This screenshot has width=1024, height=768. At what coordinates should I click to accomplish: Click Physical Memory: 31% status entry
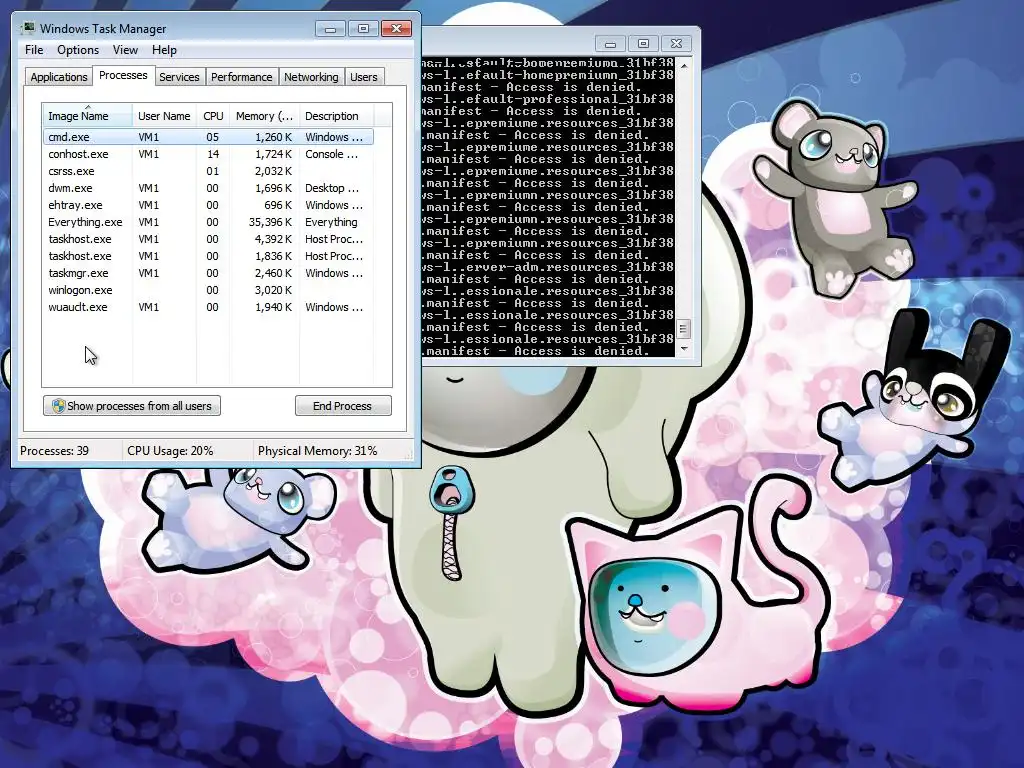[x=317, y=451]
